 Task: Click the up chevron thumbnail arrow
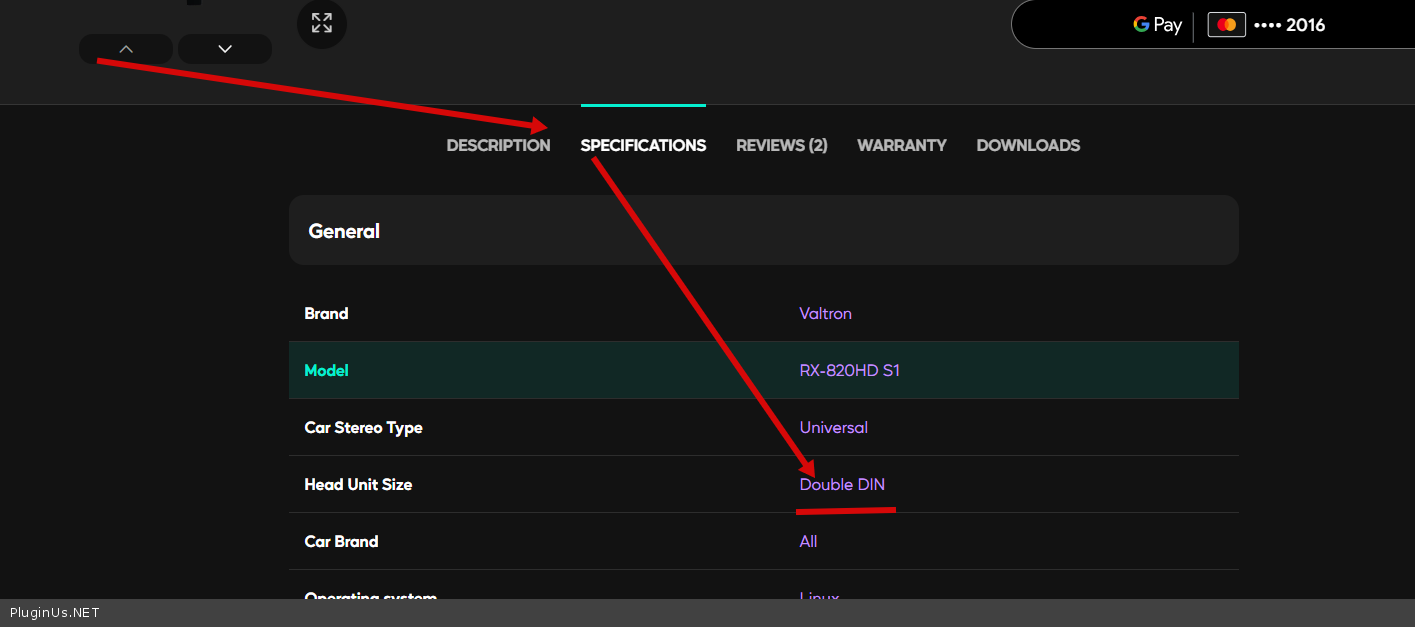tap(126, 49)
